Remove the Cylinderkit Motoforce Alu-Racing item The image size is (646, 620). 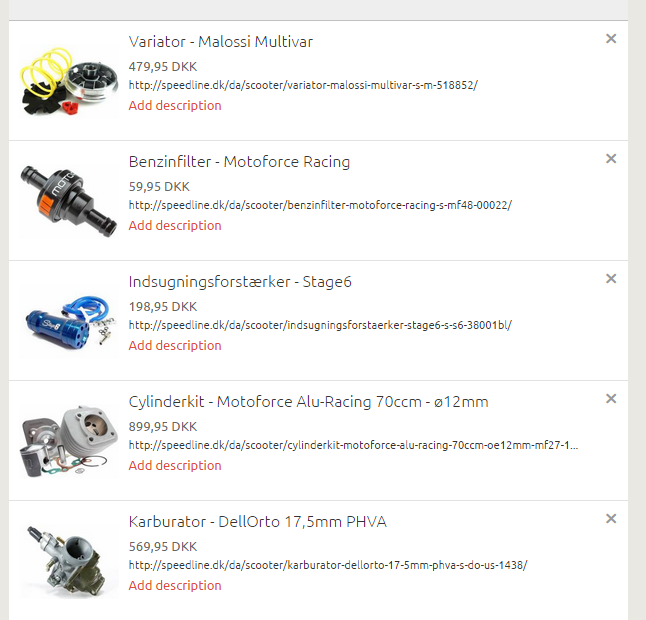[611, 398]
